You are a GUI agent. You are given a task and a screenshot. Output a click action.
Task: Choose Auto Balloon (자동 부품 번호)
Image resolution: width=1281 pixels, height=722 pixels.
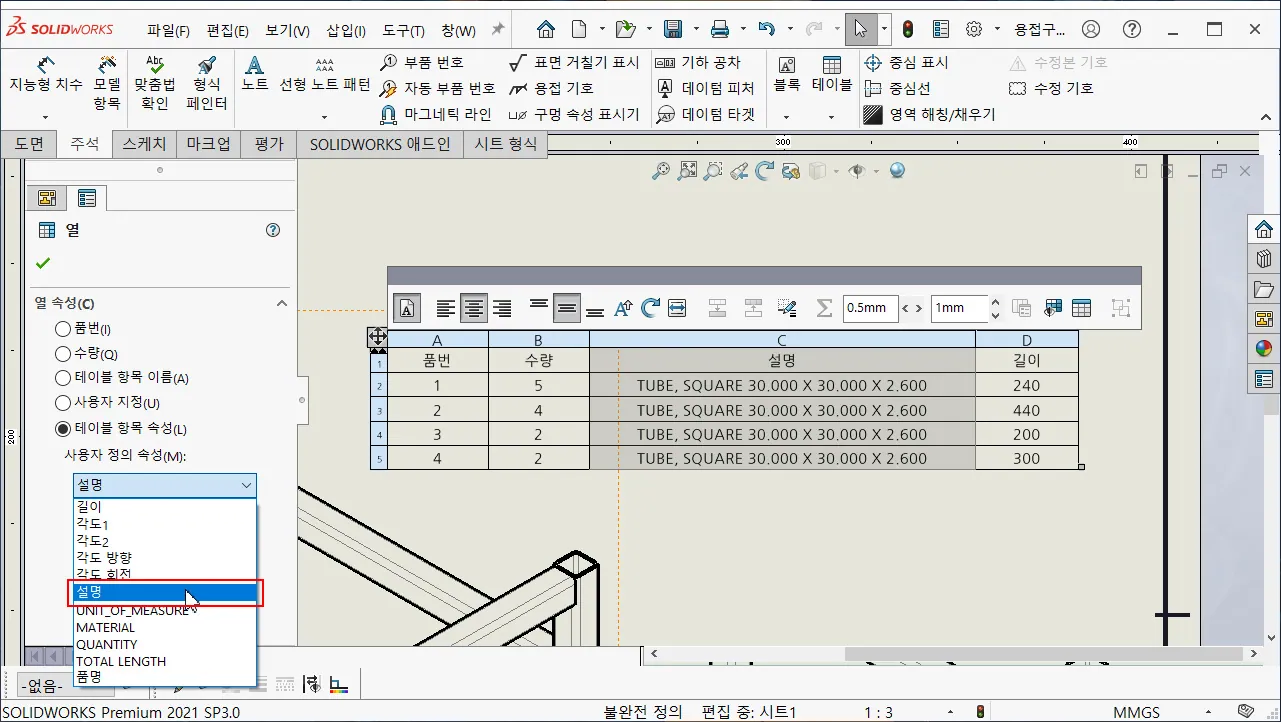tap(438, 88)
